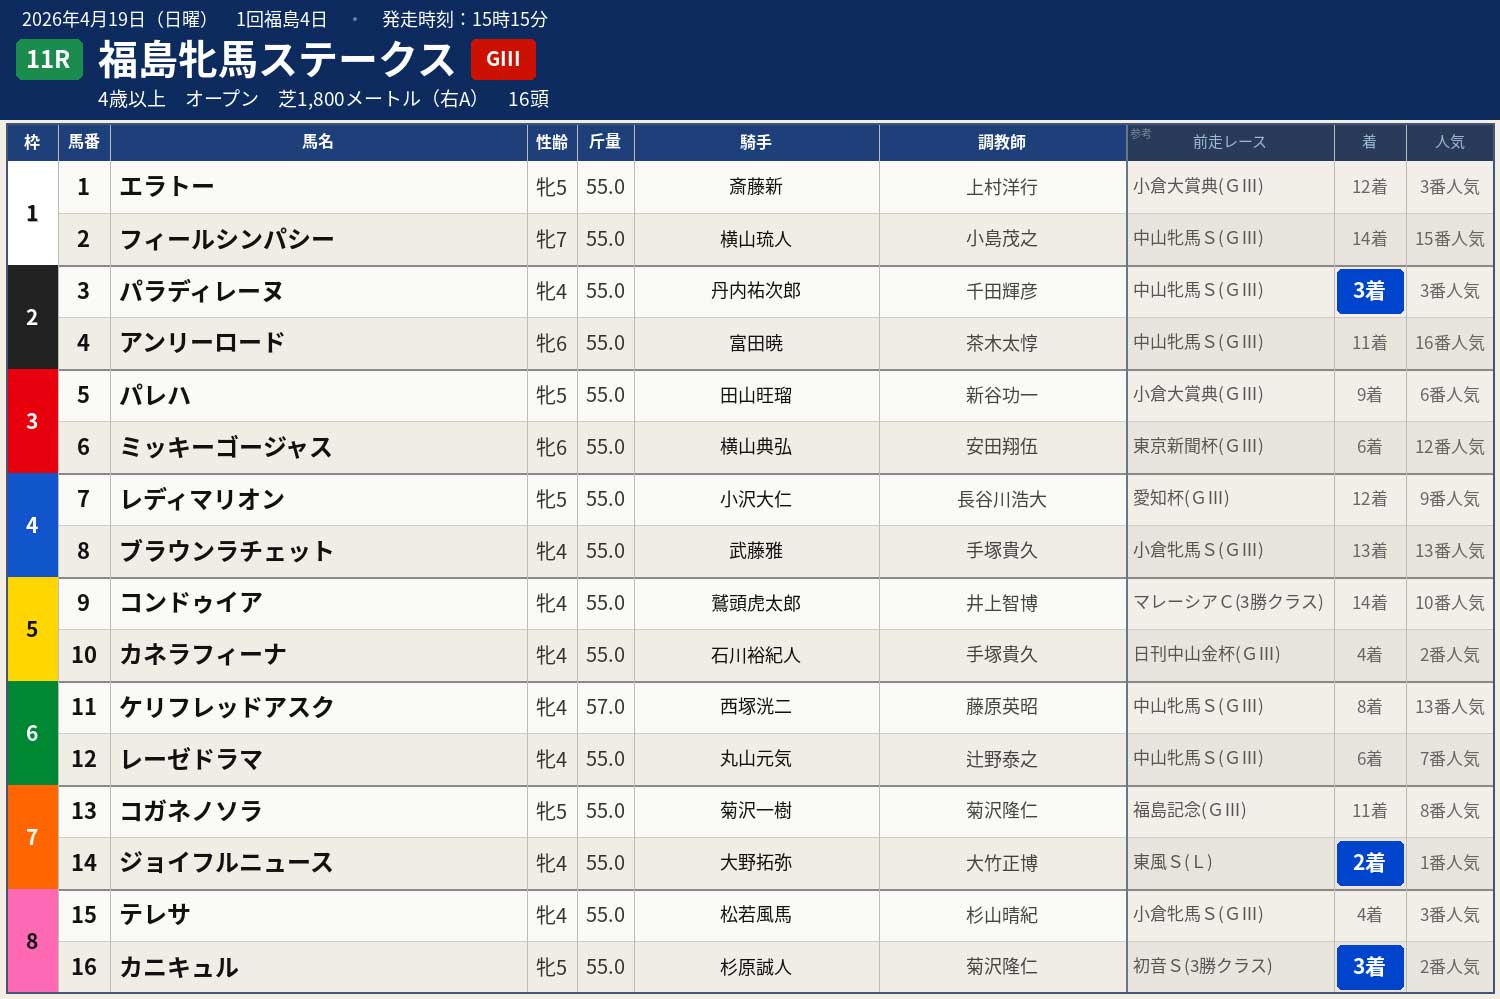Click 東風S(L) previous race
The image size is (1500, 999).
pos(1172,862)
